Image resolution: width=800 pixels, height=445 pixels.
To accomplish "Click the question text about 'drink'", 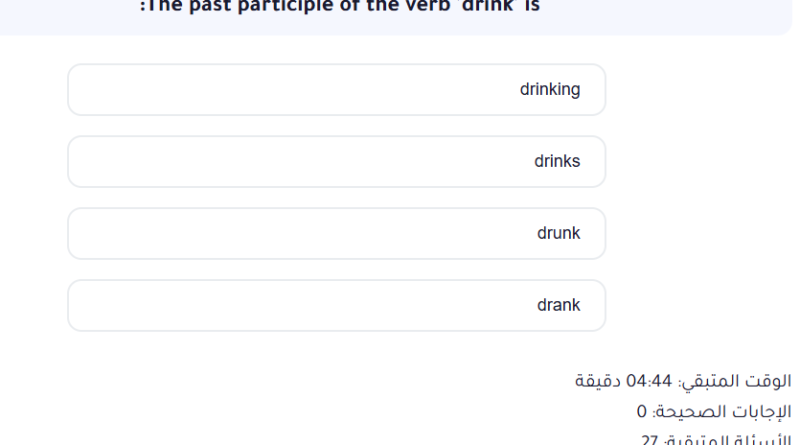I will tap(339, 15).
